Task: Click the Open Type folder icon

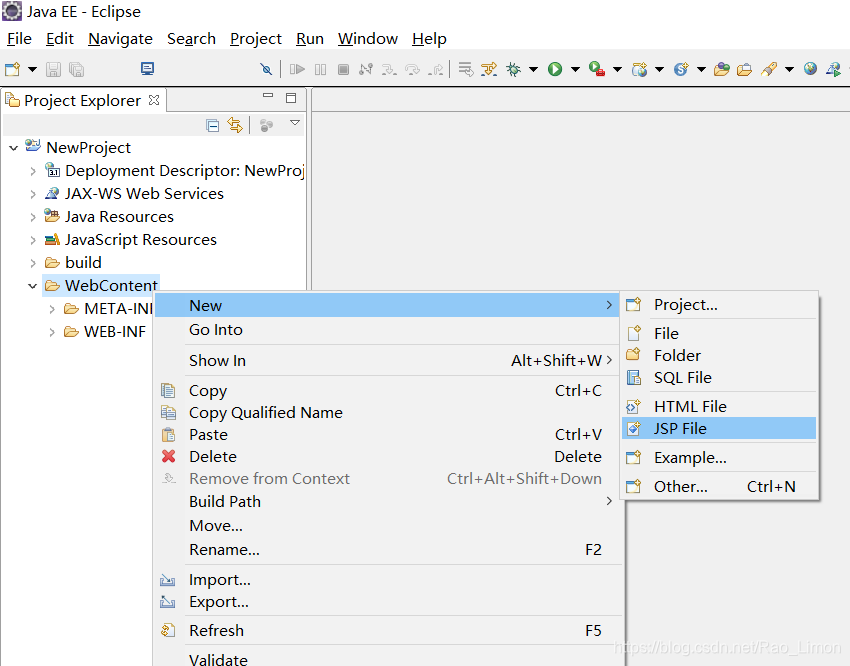Action: 722,69
